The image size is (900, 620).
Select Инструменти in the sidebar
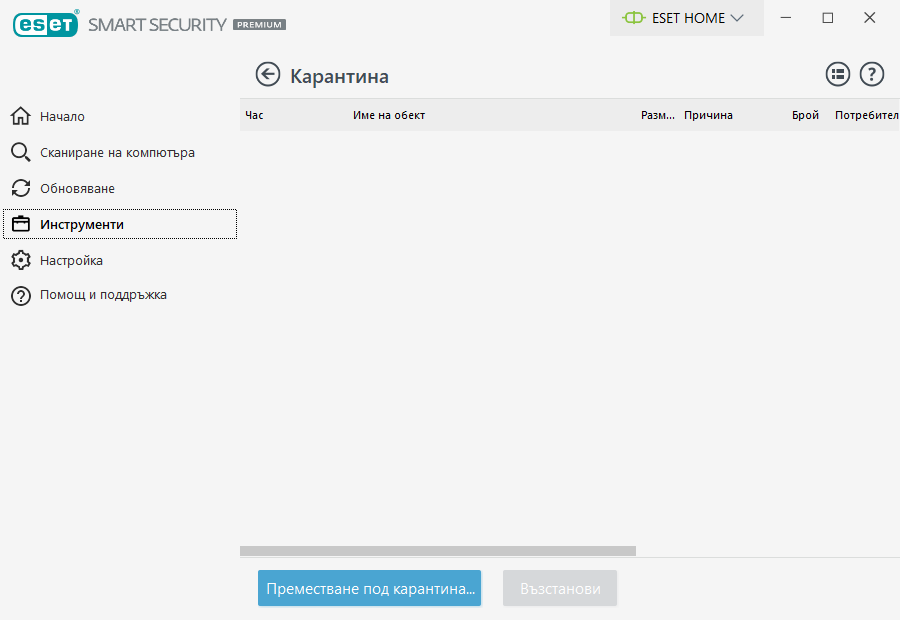120,224
